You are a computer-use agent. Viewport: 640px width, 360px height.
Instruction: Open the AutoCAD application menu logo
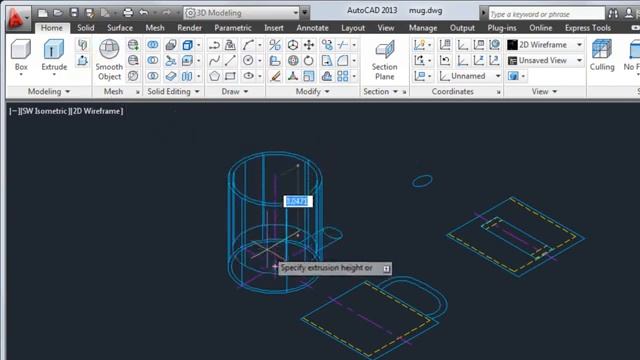[x=18, y=18]
